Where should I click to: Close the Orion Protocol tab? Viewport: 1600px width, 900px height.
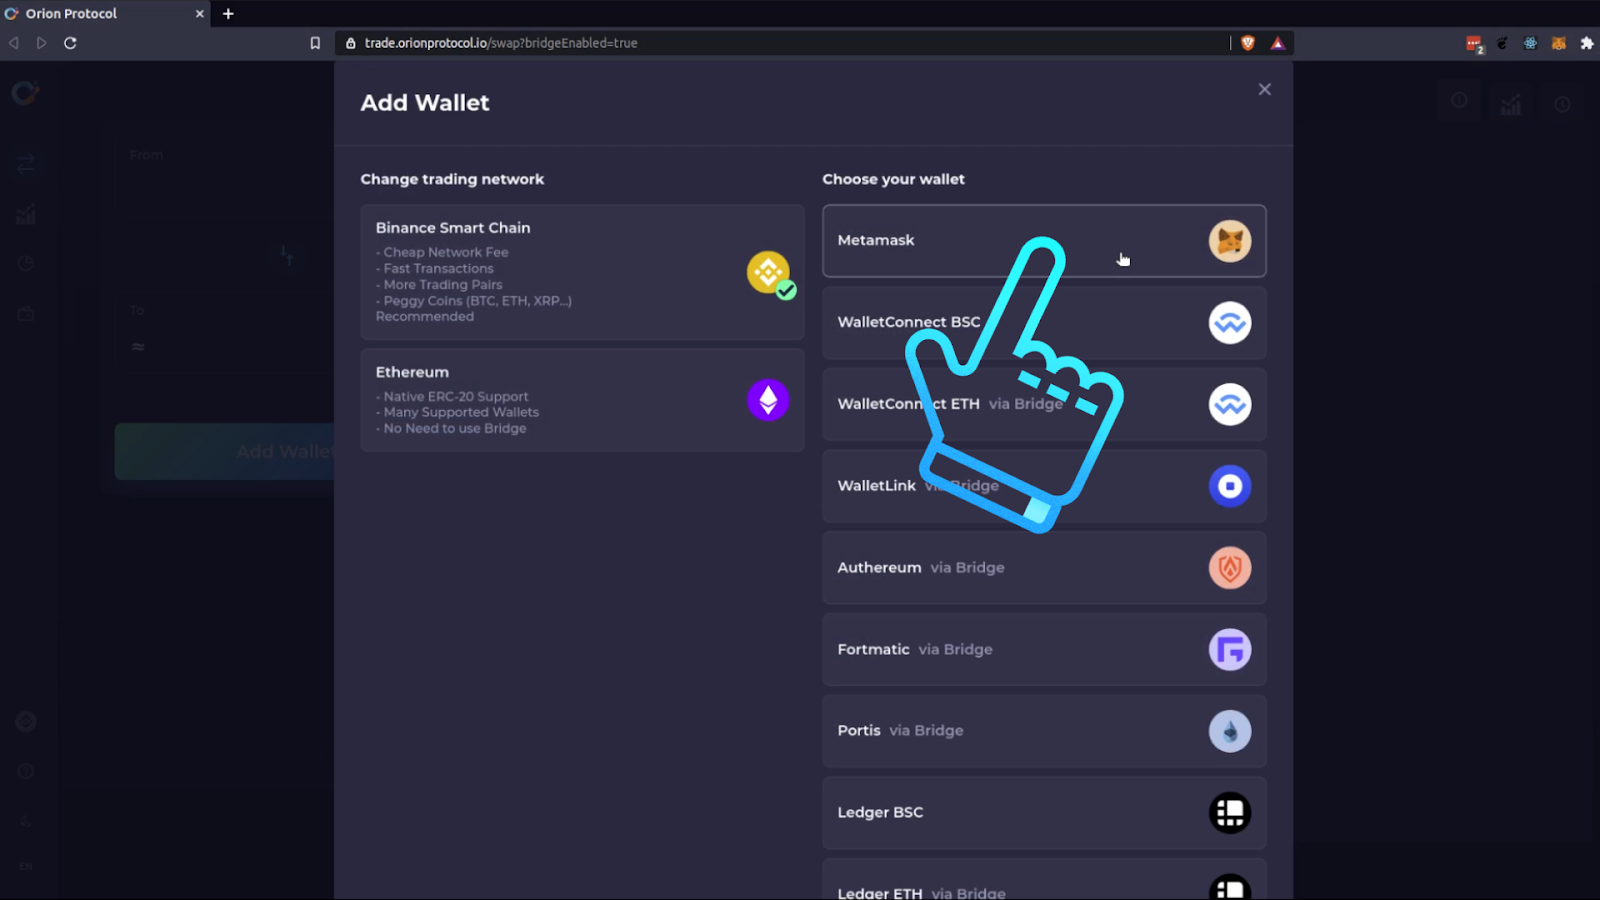200,14
